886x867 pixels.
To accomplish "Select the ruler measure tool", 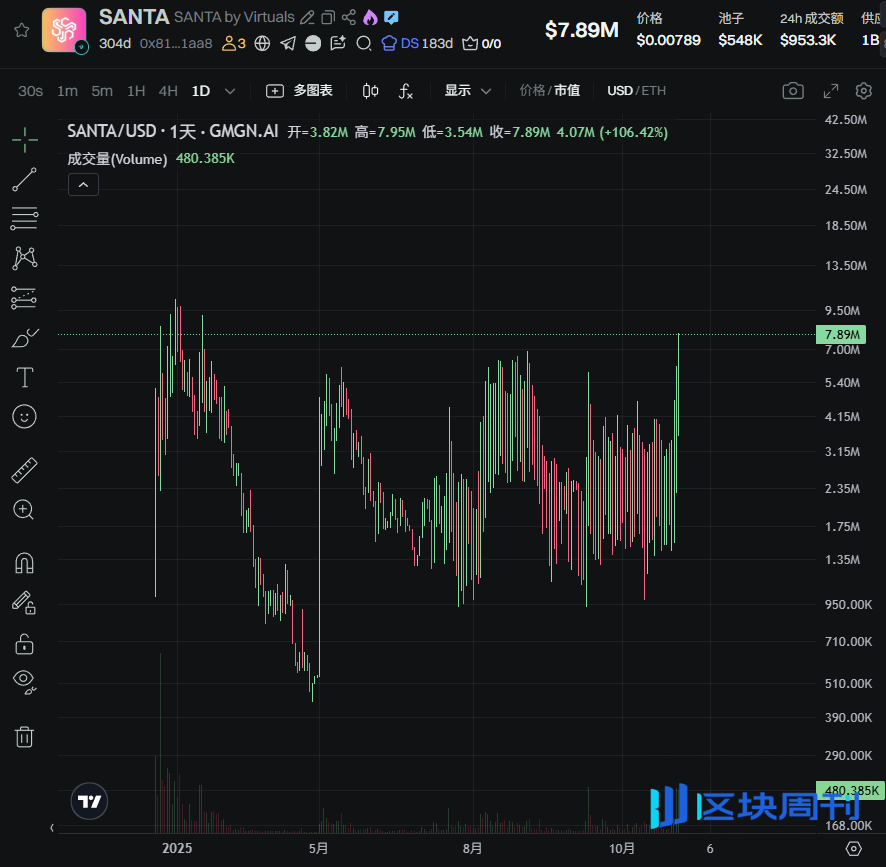I will coord(25,469).
